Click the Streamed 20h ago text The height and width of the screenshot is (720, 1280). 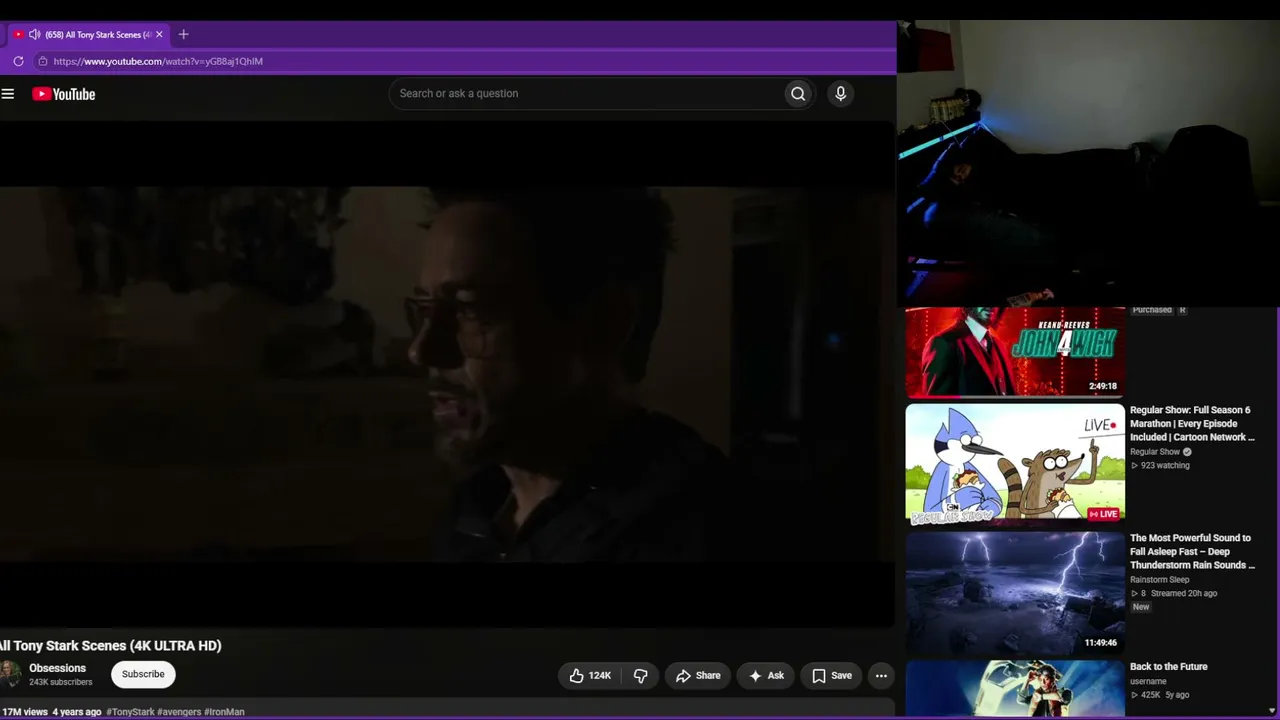(x=1184, y=594)
